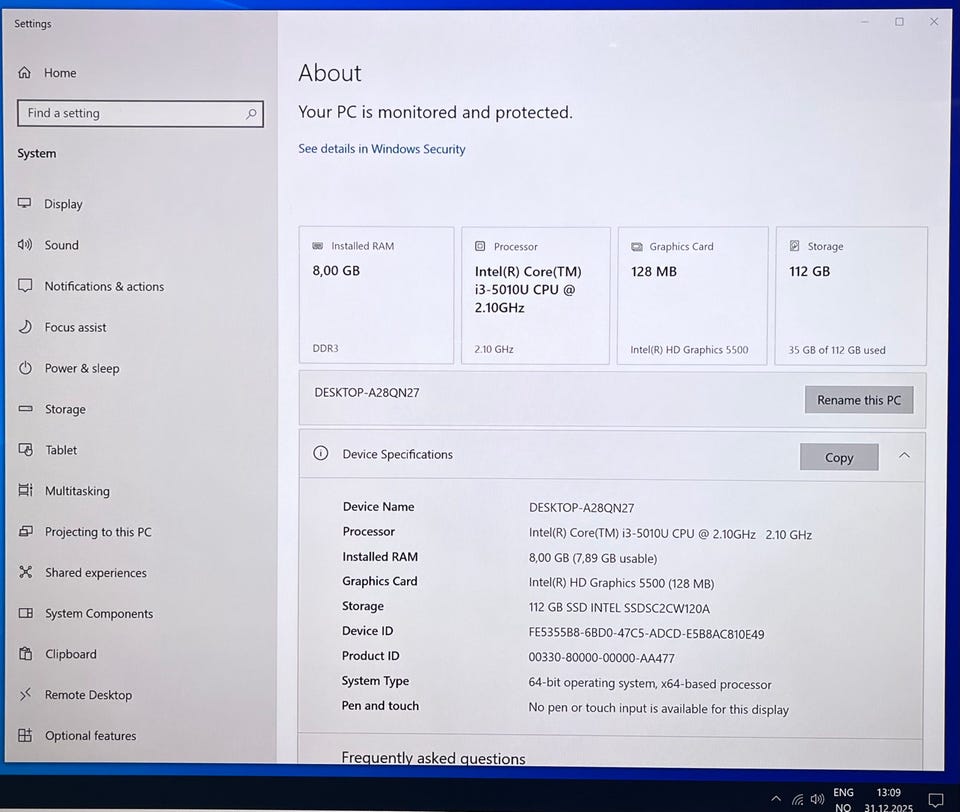Click the System section heading in sidebar
This screenshot has width=960, height=812.
(x=37, y=154)
